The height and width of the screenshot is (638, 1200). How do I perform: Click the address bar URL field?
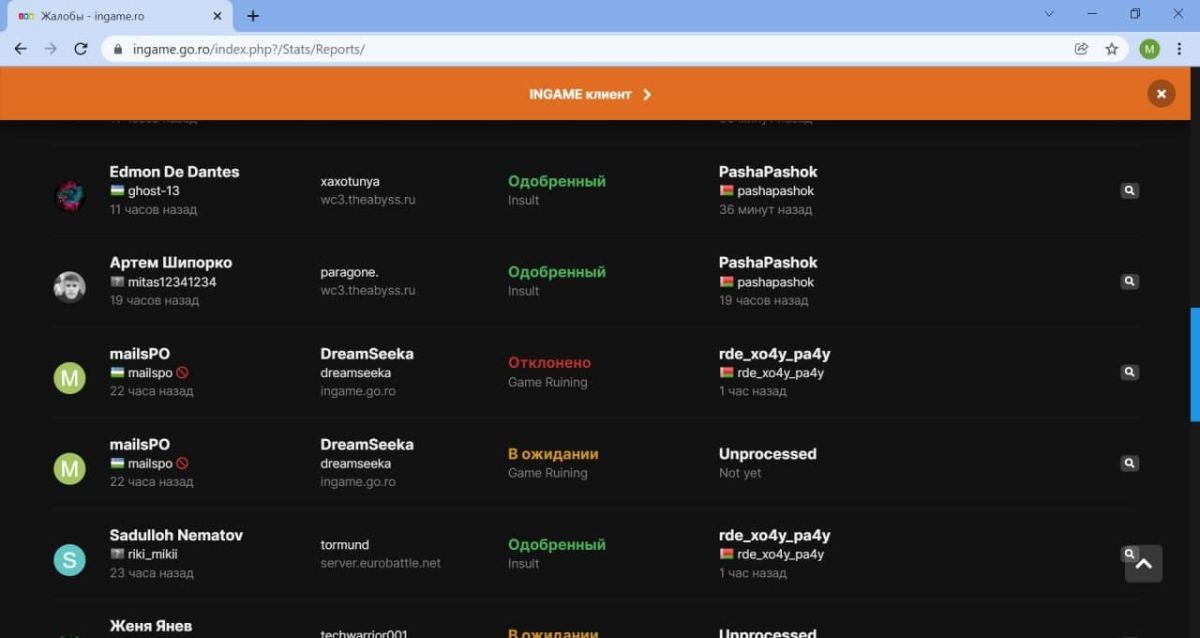[600, 49]
